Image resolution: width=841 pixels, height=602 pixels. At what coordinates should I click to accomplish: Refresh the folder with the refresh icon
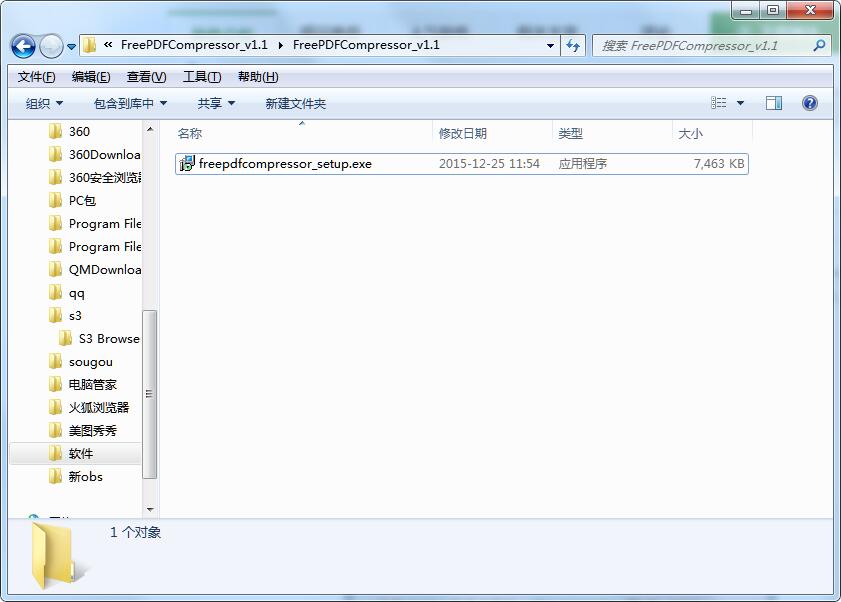click(x=573, y=46)
